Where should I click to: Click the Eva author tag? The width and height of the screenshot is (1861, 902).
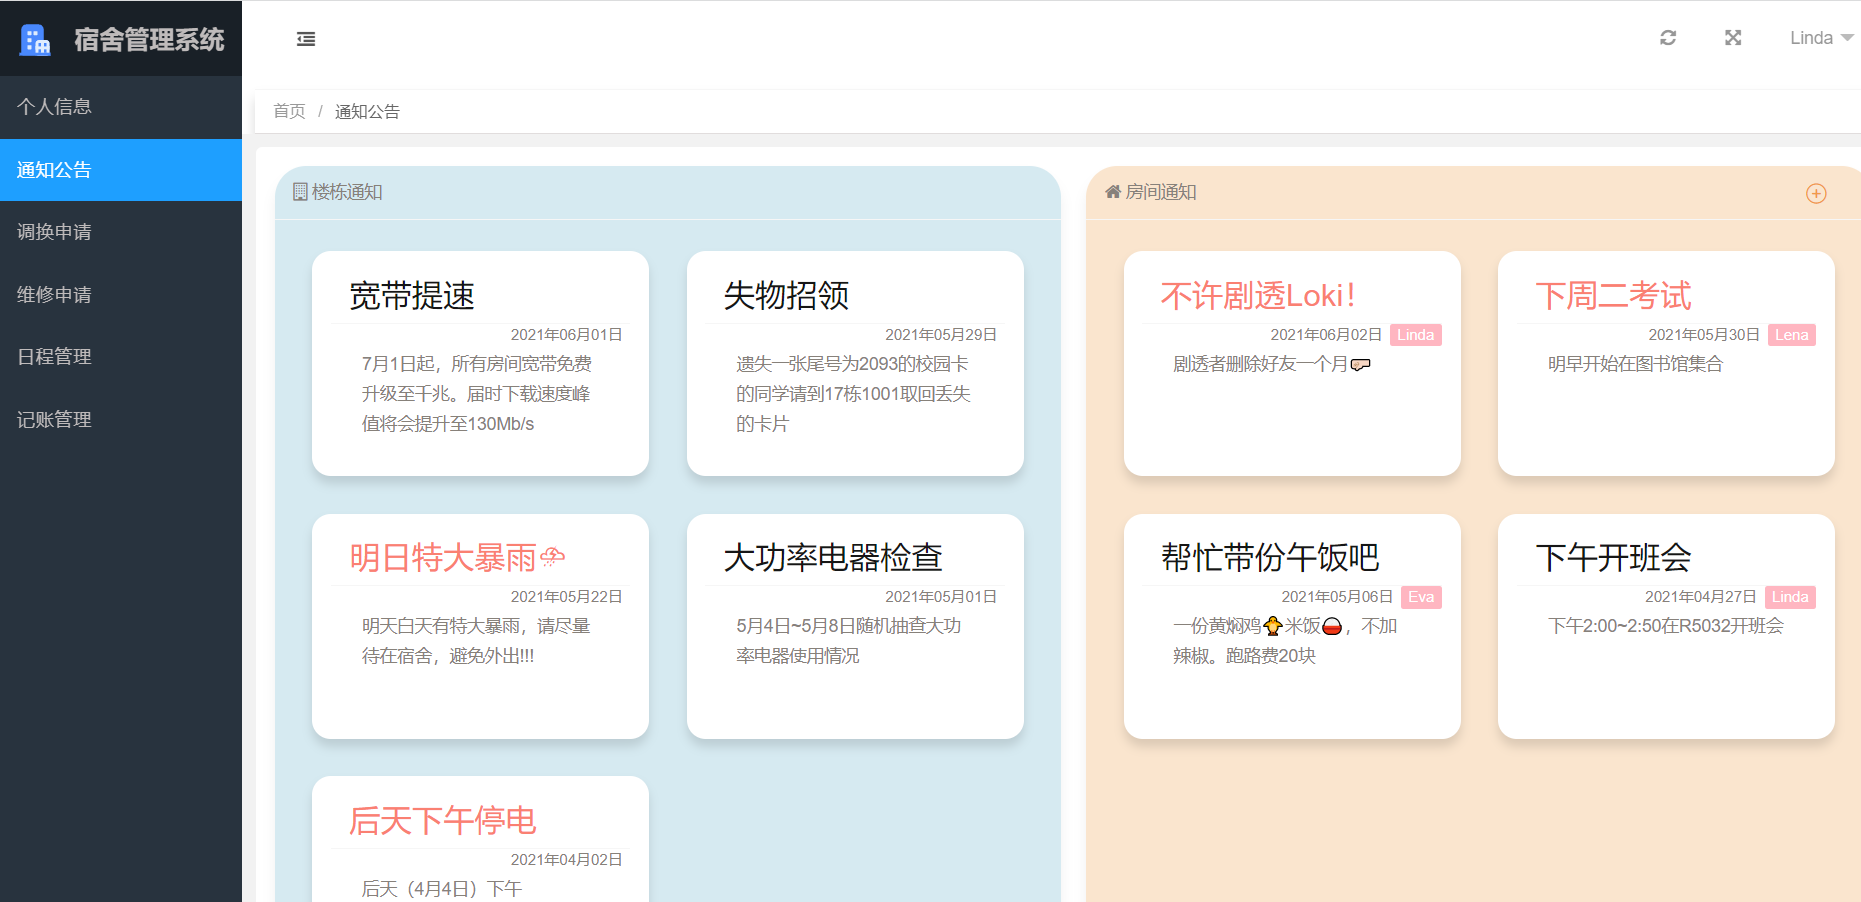[1421, 597]
